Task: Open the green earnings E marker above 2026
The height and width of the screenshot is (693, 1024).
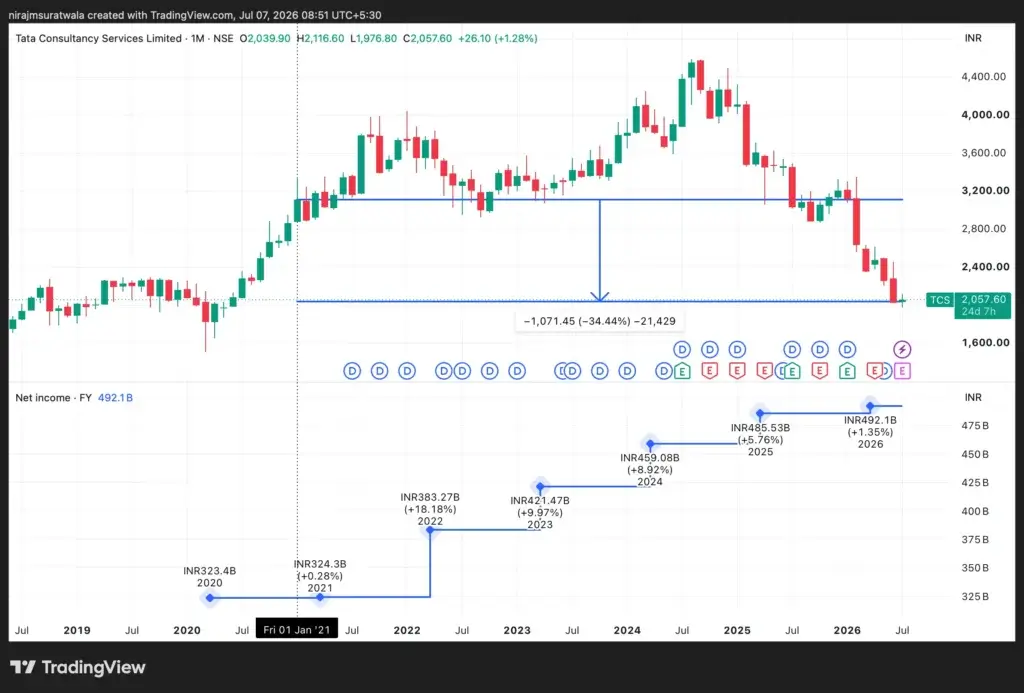Action: point(847,371)
